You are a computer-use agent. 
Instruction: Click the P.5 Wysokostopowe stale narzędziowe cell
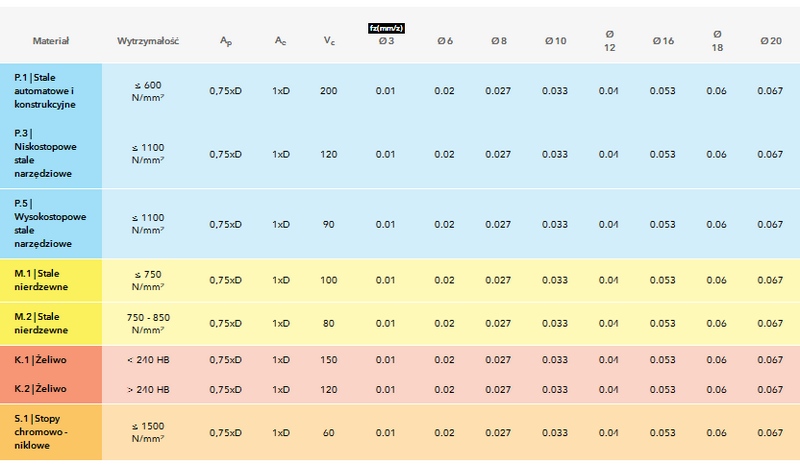pyautogui.click(x=50, y=224)
